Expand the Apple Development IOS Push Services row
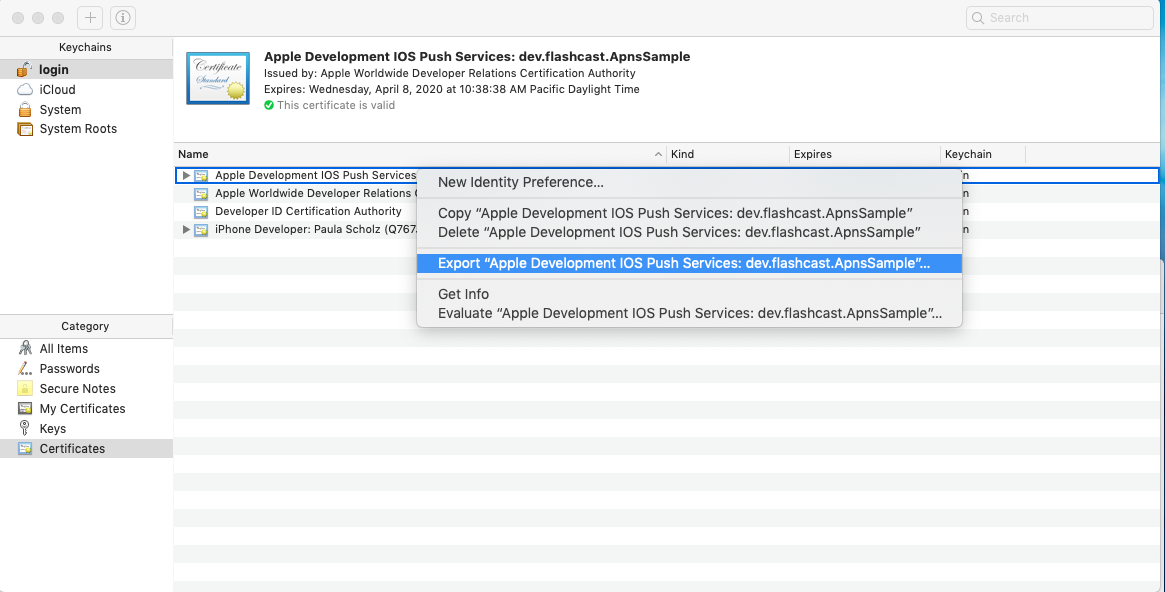Image resolution: width=1165 pixels, height=592 pixels. point(186,176)
